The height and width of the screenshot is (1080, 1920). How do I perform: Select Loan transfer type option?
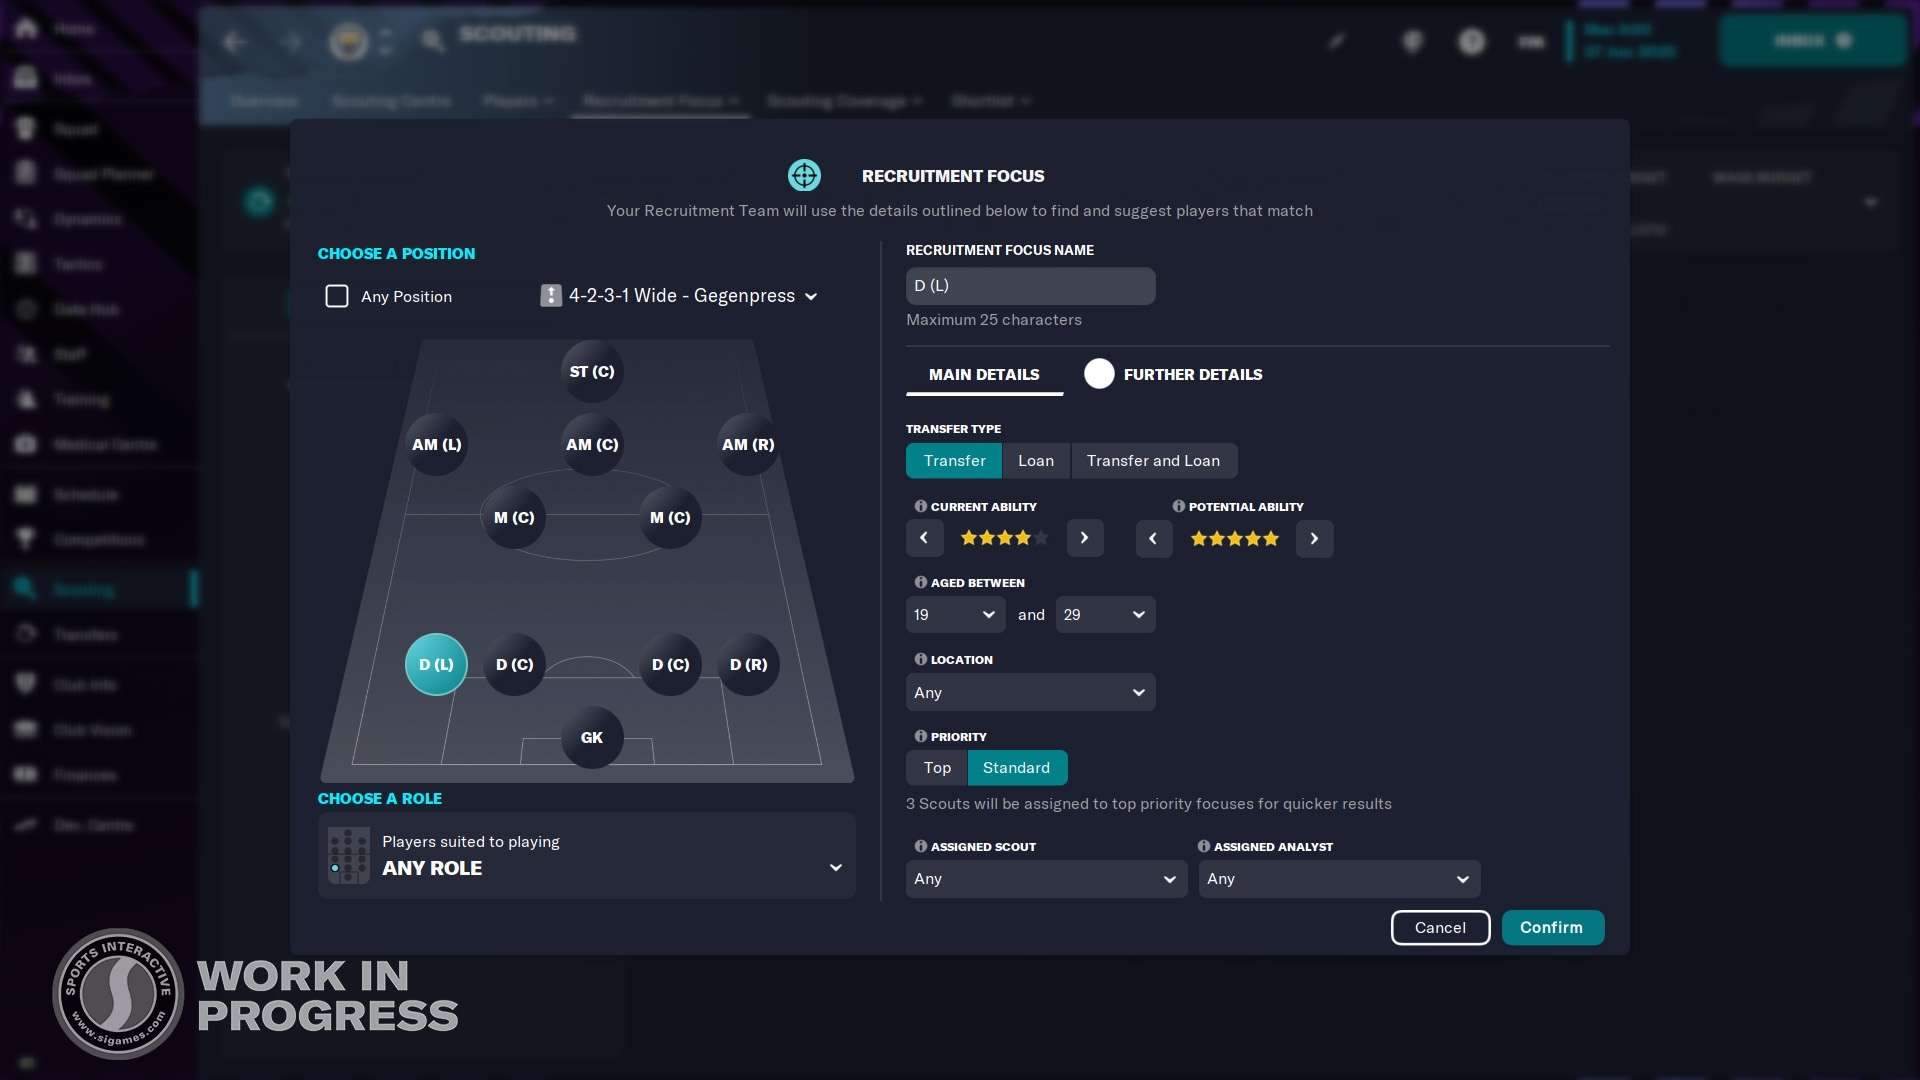[1035, 460]
